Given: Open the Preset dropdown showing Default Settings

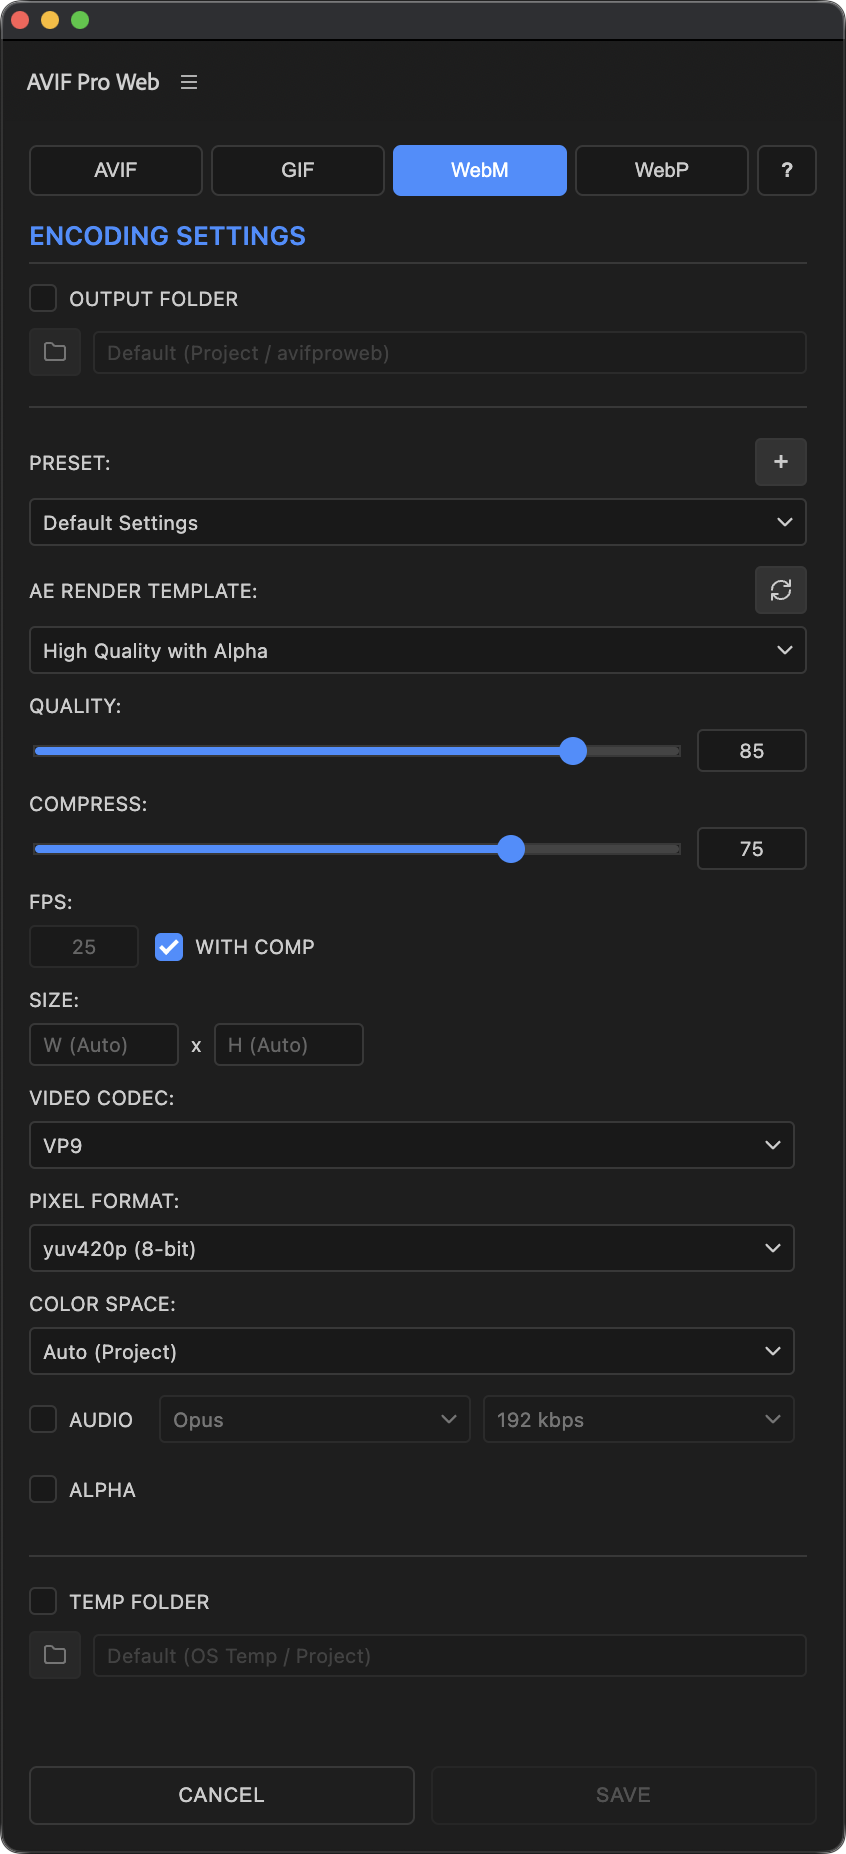Looking at the screenshot, I should click(x=418, y=522).
